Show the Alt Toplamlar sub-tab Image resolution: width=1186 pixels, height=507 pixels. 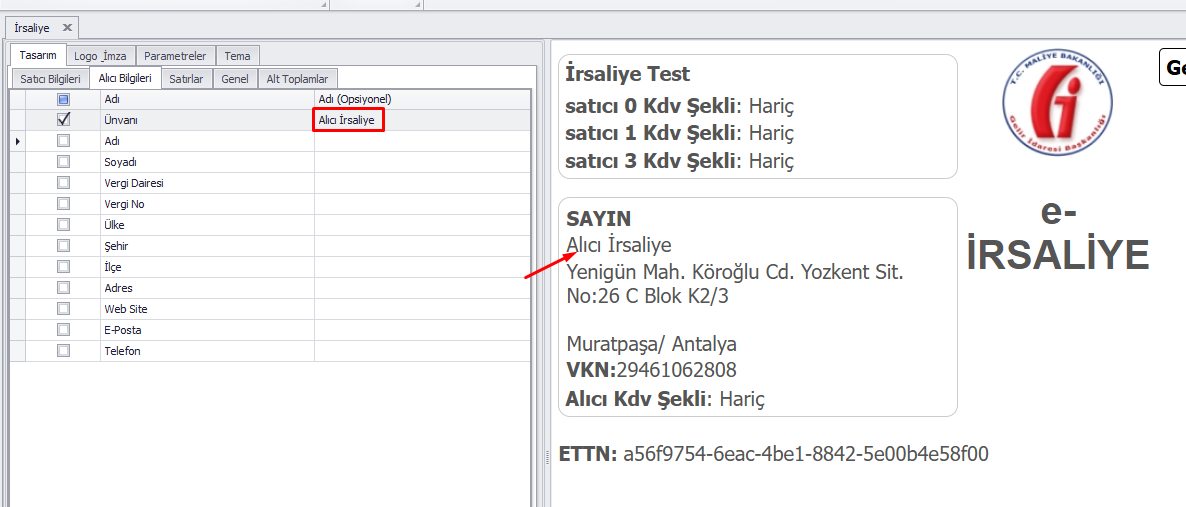[297, 78]
